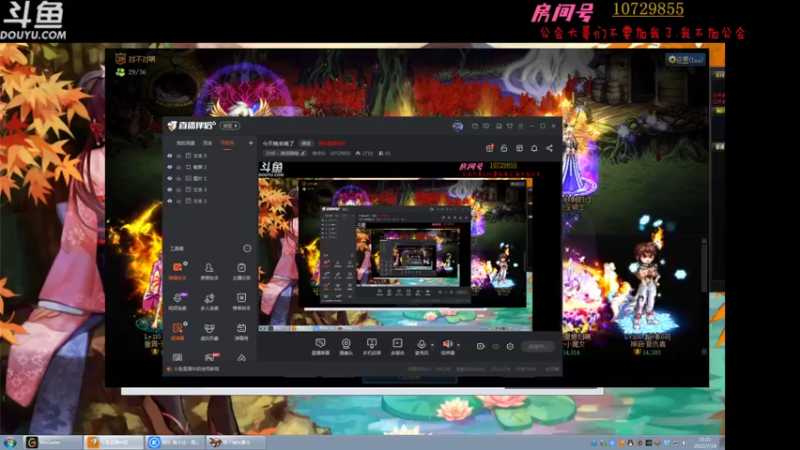This screenshot has height=450, width=800.
Task: Click the 修改 button next to stream title
Action: [306, 143]
